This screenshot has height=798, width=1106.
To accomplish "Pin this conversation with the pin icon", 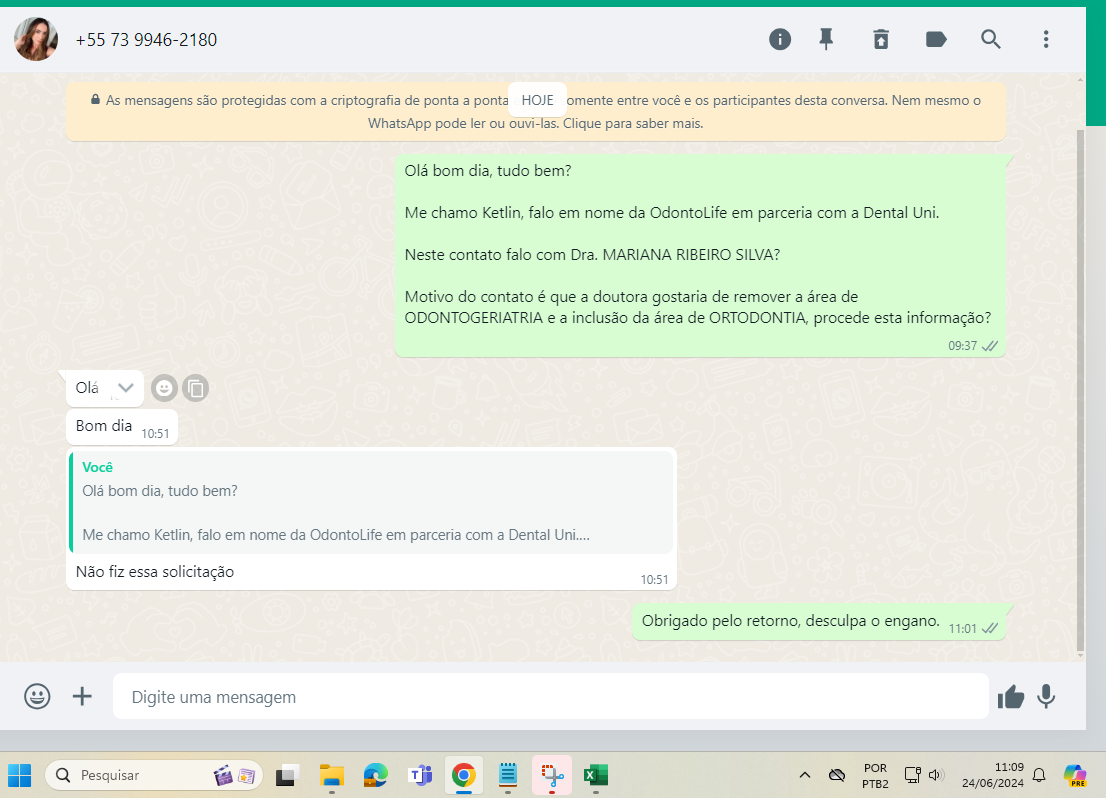I will (x=826, y=40).
